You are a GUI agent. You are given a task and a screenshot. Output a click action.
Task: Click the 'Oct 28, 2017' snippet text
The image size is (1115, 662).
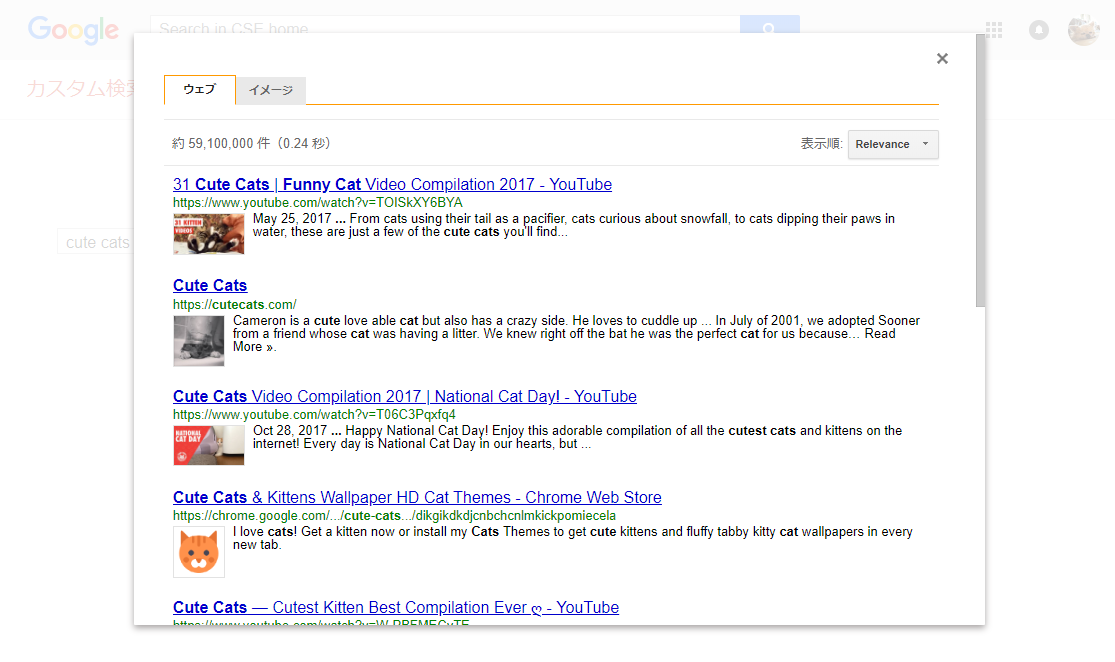(x=290, y=431)
